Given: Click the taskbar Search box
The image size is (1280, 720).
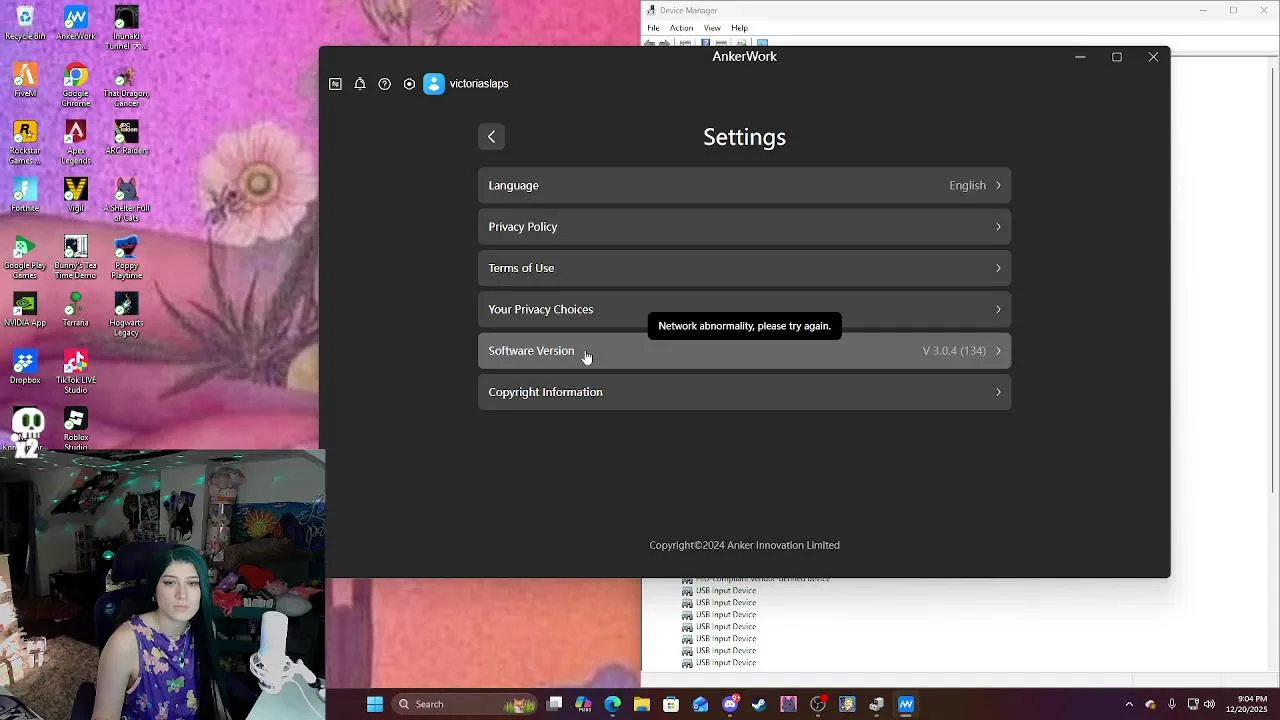Looking at the screenshot, I should click(x=465, y=704).
